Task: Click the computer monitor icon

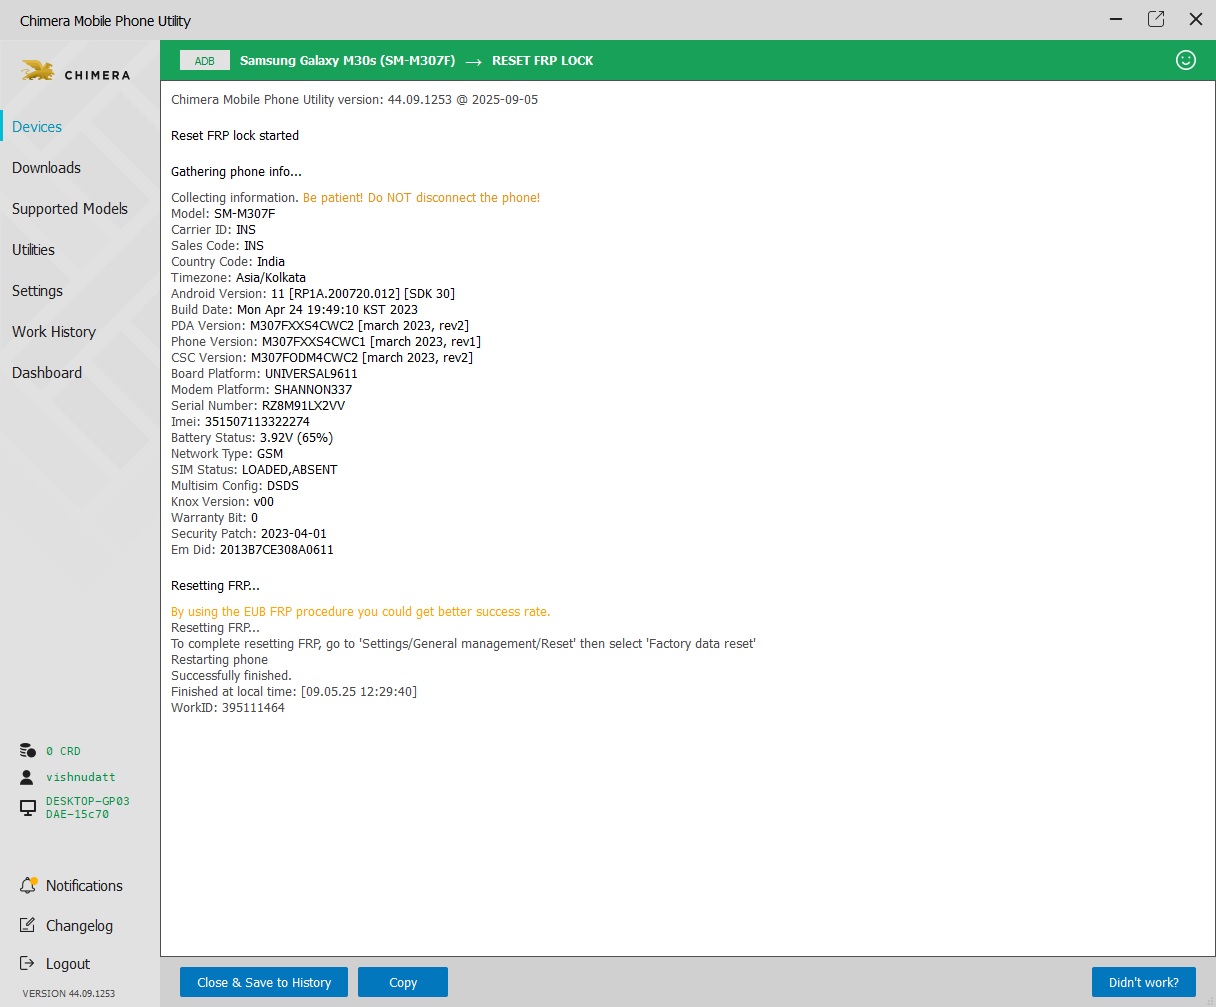Action: 28,808
